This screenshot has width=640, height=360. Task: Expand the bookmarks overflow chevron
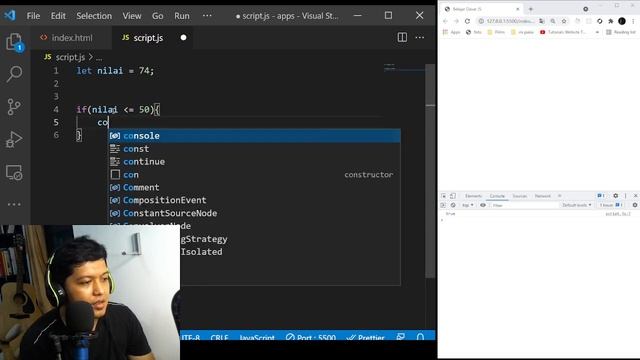click(597, 32)
